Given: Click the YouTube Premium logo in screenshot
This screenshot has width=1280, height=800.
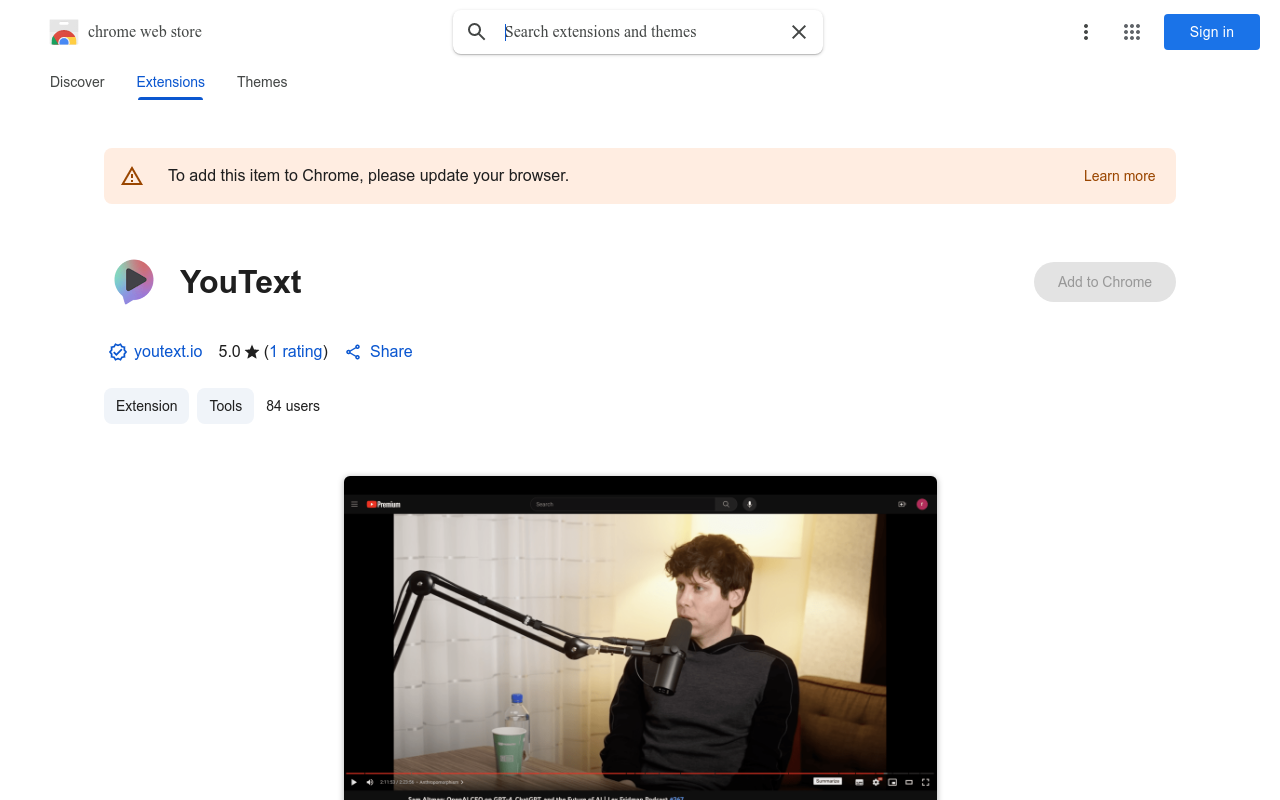Looking at the screenshot, I should (384, 504).
